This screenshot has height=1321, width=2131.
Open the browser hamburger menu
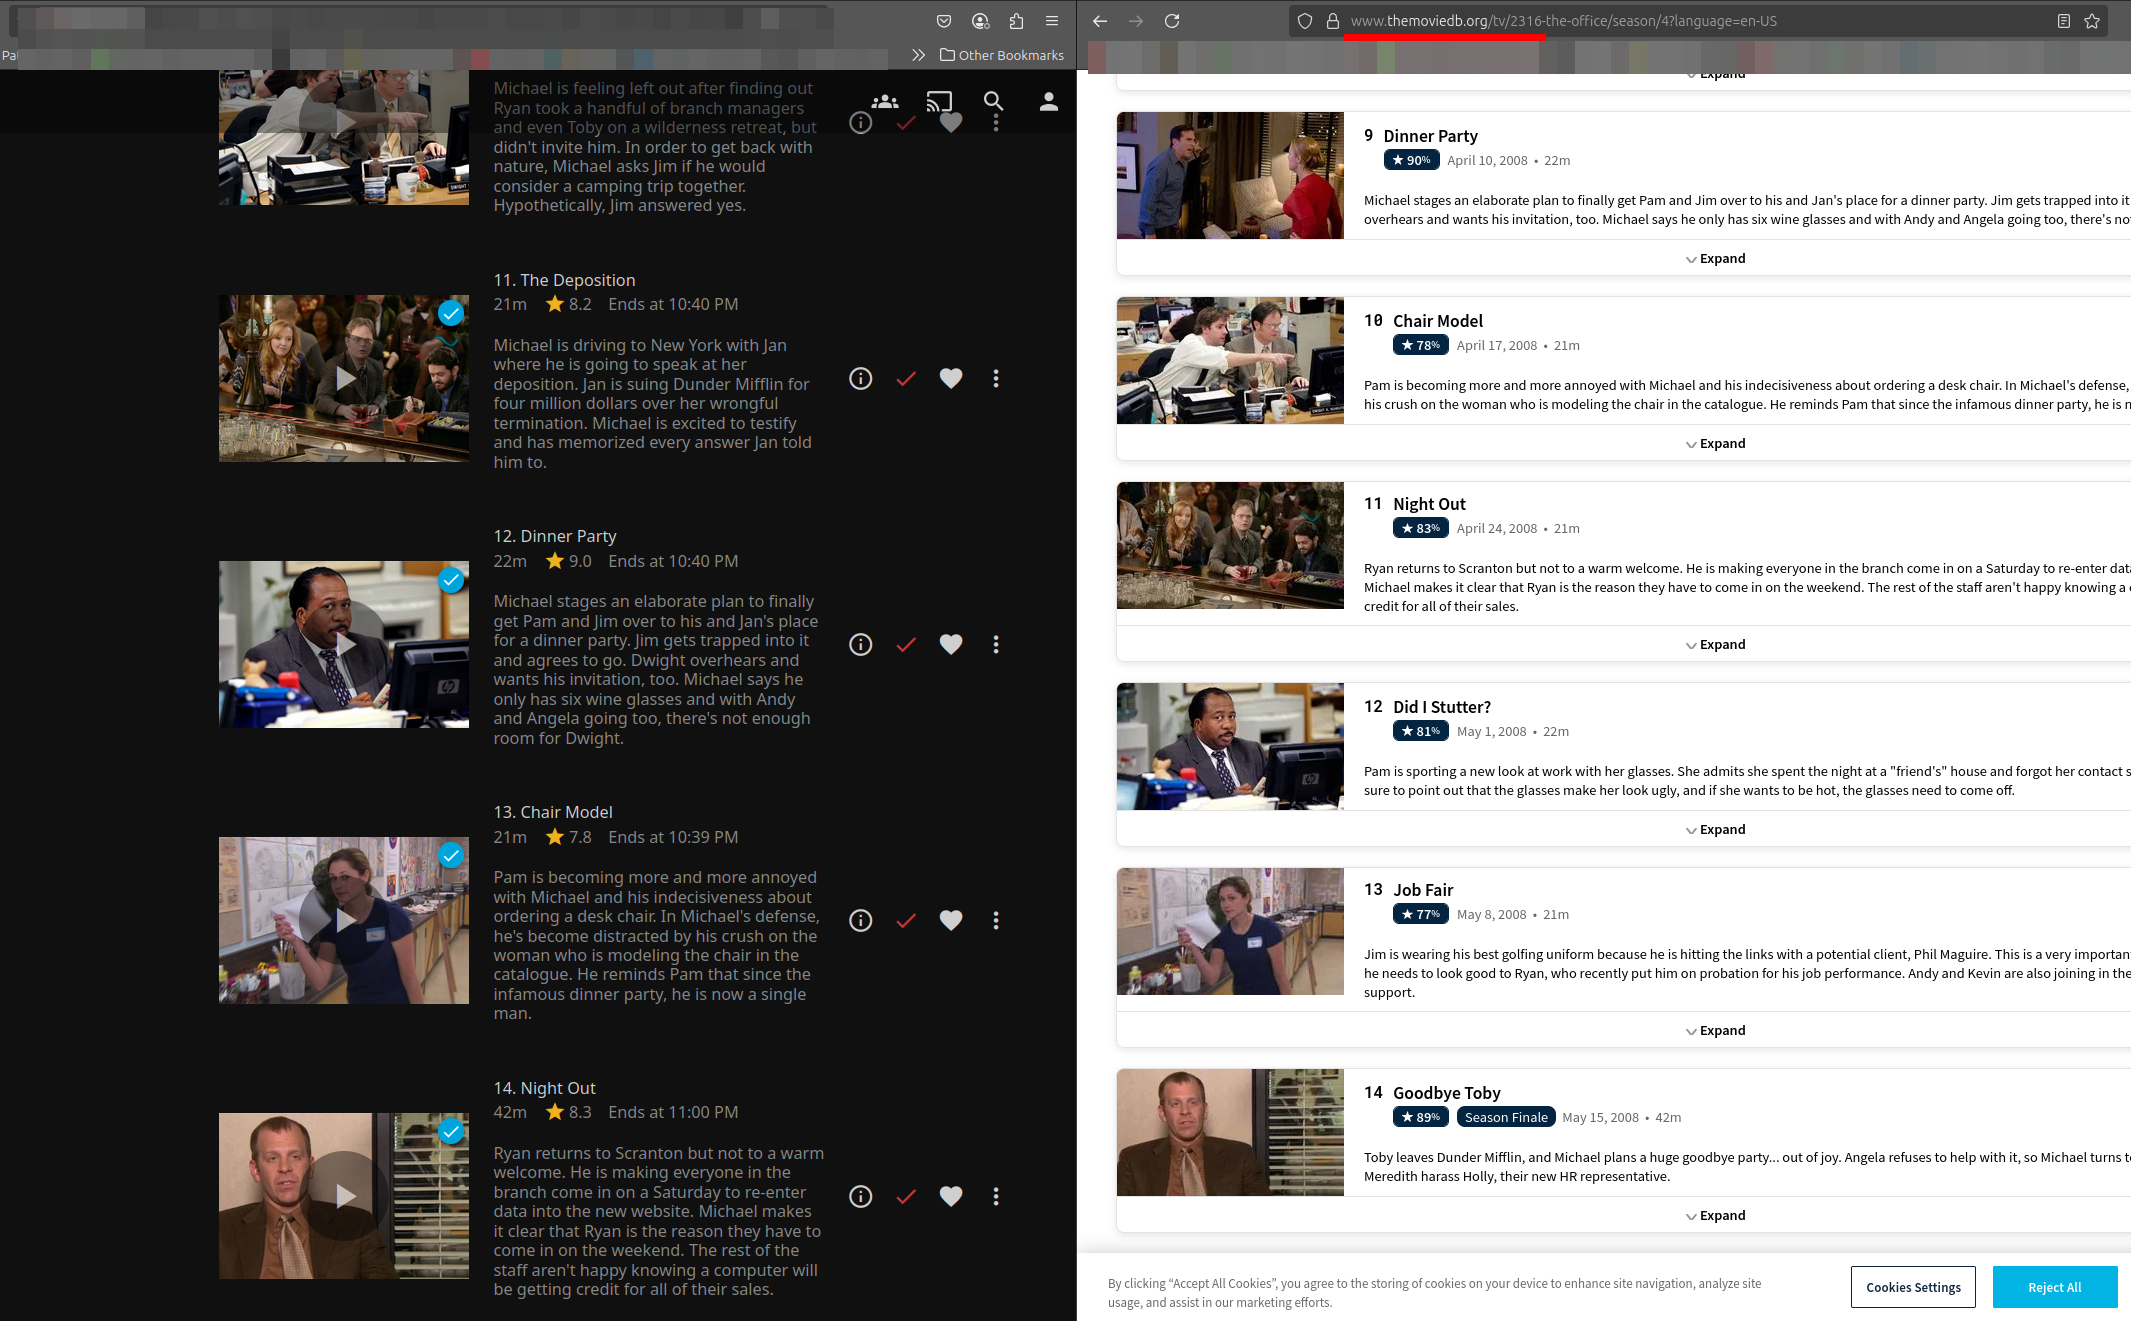1052,21
